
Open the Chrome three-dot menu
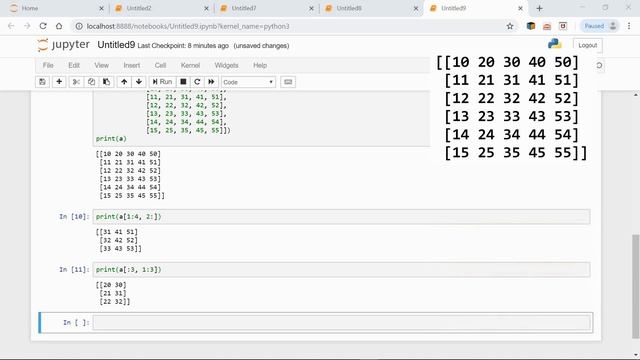coord(629,26)
